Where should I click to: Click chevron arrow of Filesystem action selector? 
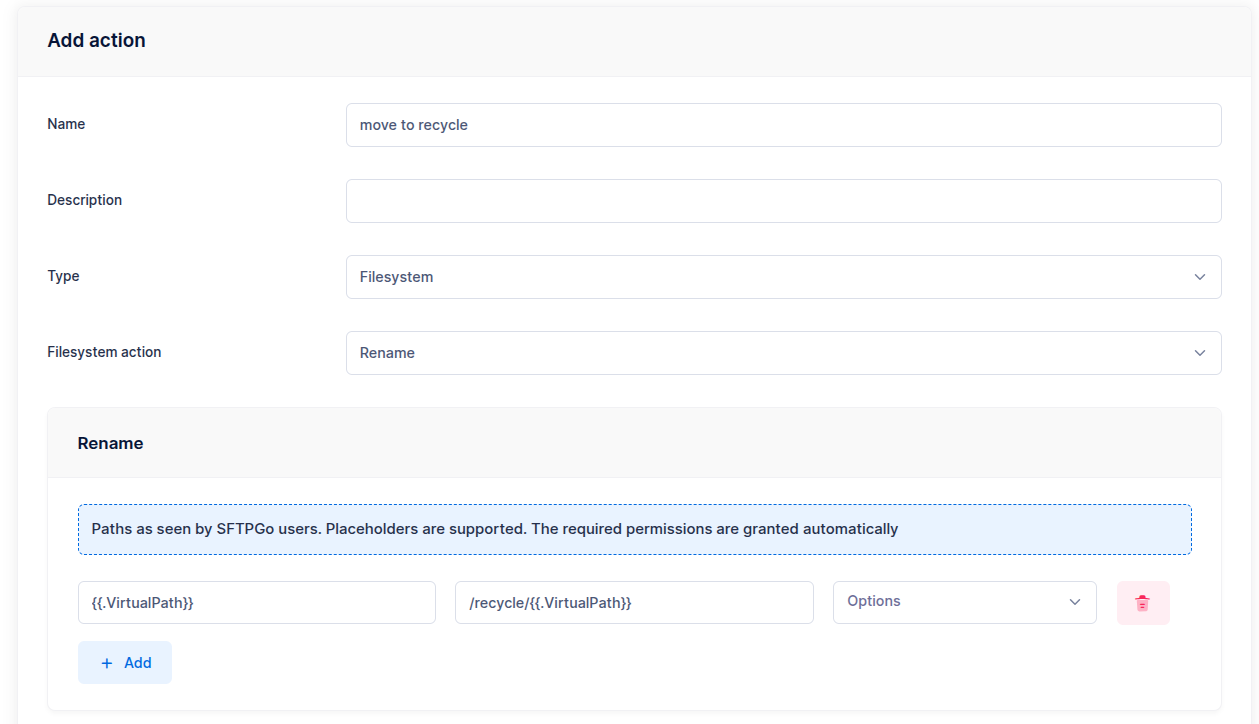tap(1200, 353)
